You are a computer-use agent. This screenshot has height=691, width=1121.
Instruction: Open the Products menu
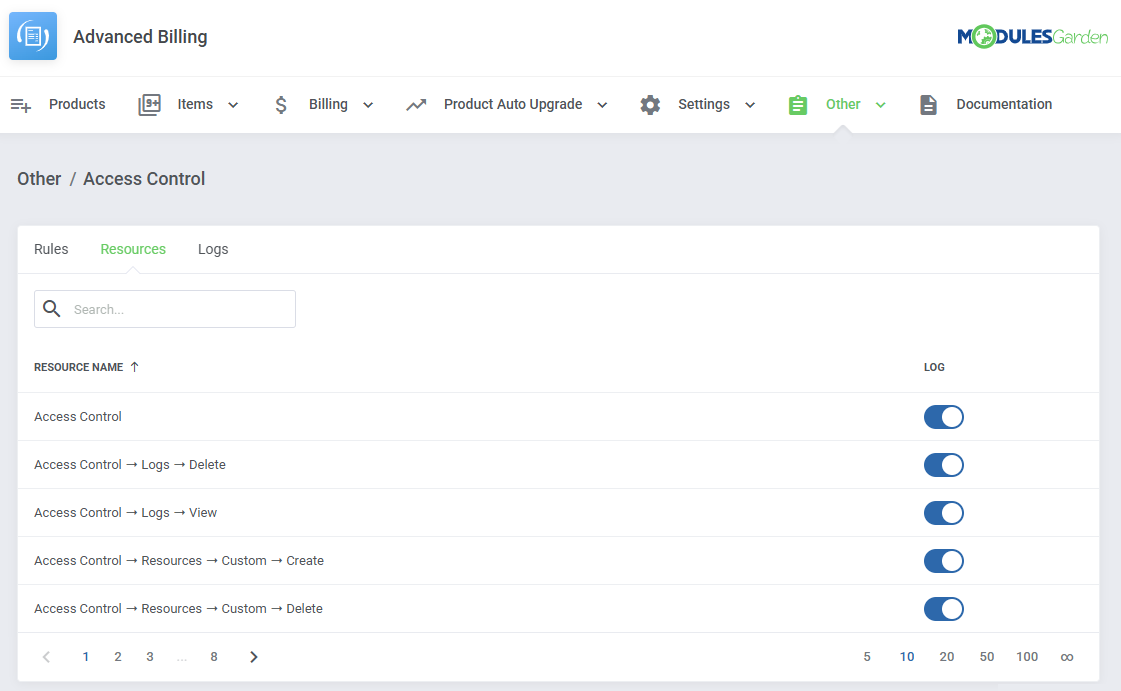click(x=77, y=104)
